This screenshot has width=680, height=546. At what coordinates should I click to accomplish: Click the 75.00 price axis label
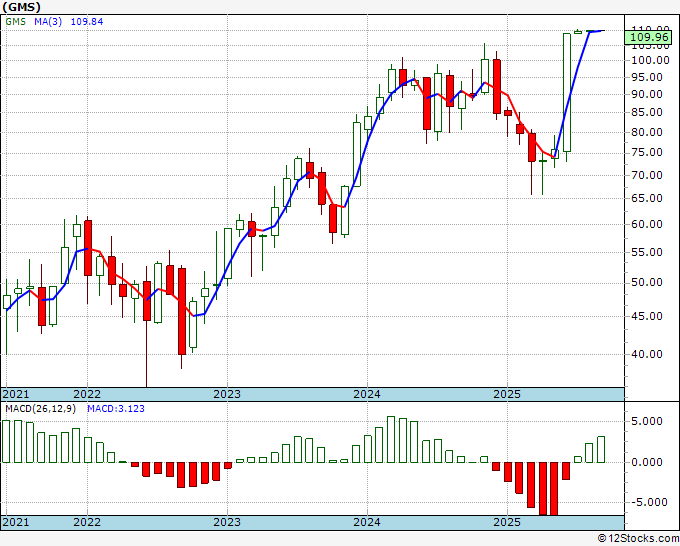click(647, 153)
